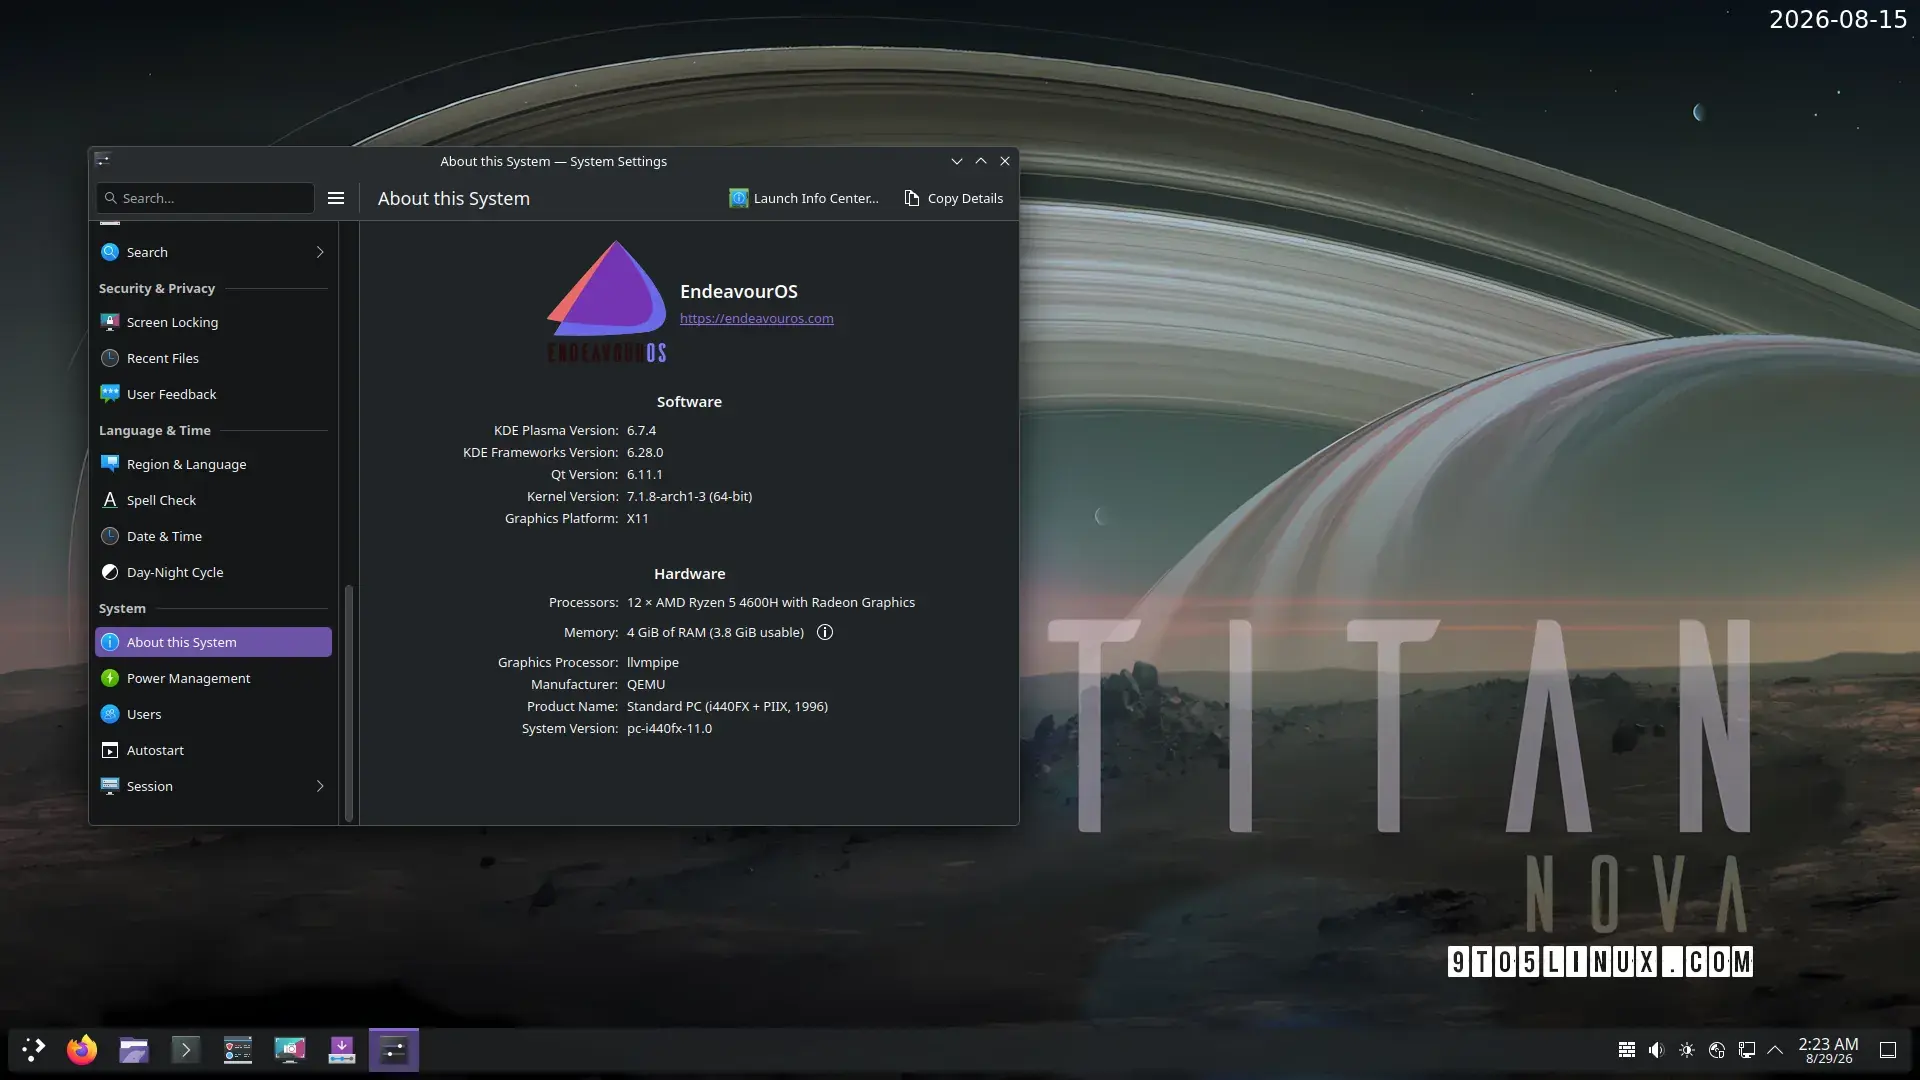Open Date & Time settings
Screen dimensions: 1920x1080
coord(213,536)
